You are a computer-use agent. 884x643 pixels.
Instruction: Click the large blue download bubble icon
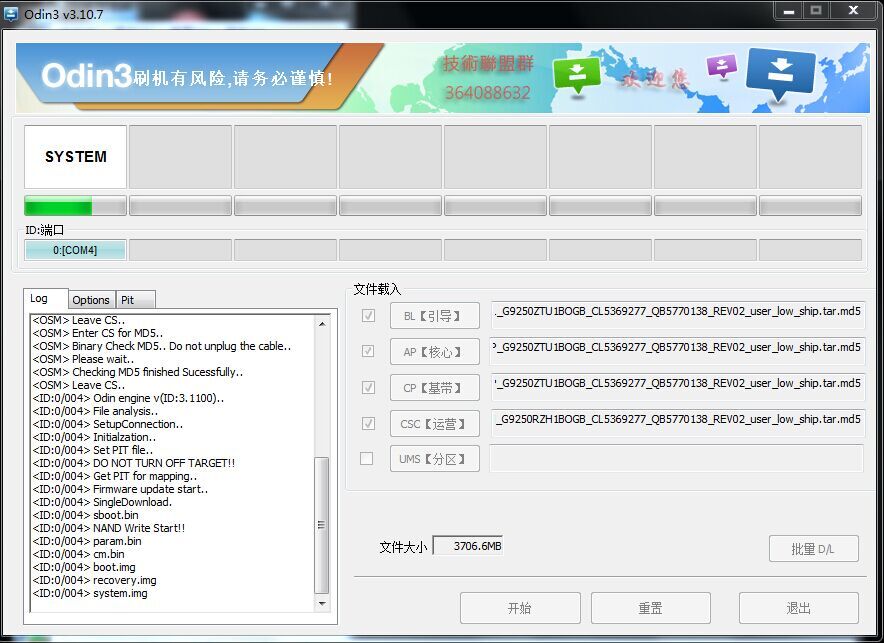click(x=780, y=74)
